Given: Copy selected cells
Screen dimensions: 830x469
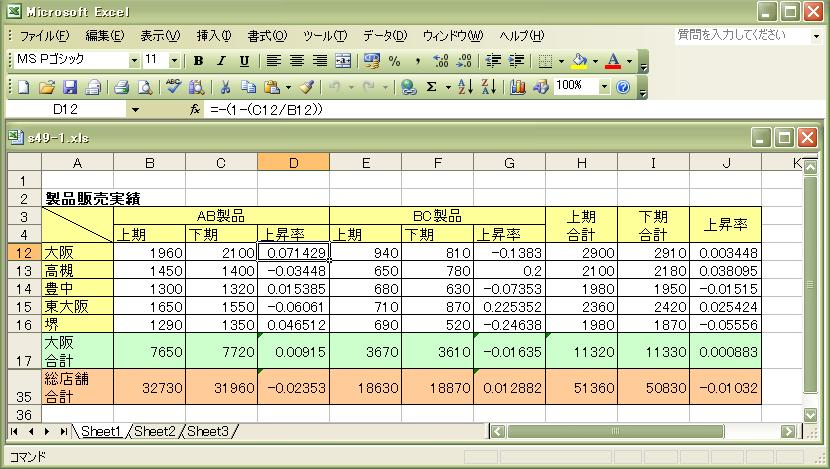Looking at the screenshot, I should 248,87.
